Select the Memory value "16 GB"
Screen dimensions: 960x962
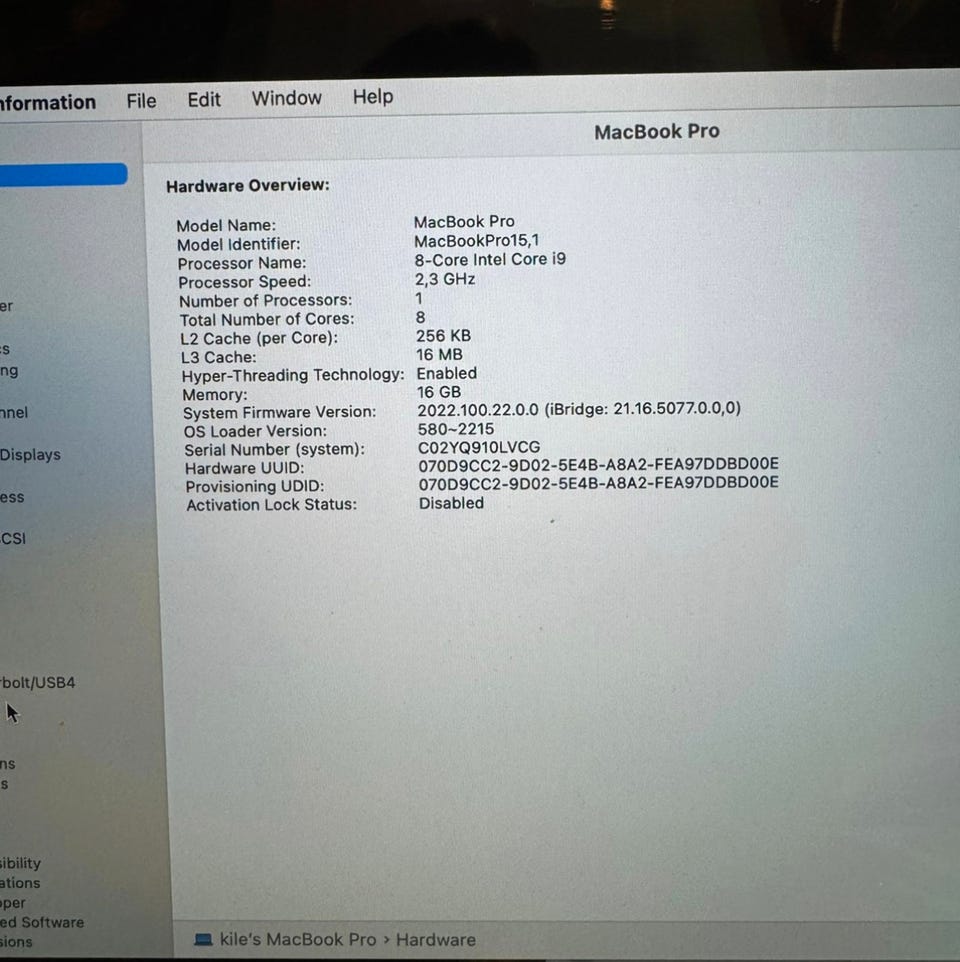pos(439,391)
